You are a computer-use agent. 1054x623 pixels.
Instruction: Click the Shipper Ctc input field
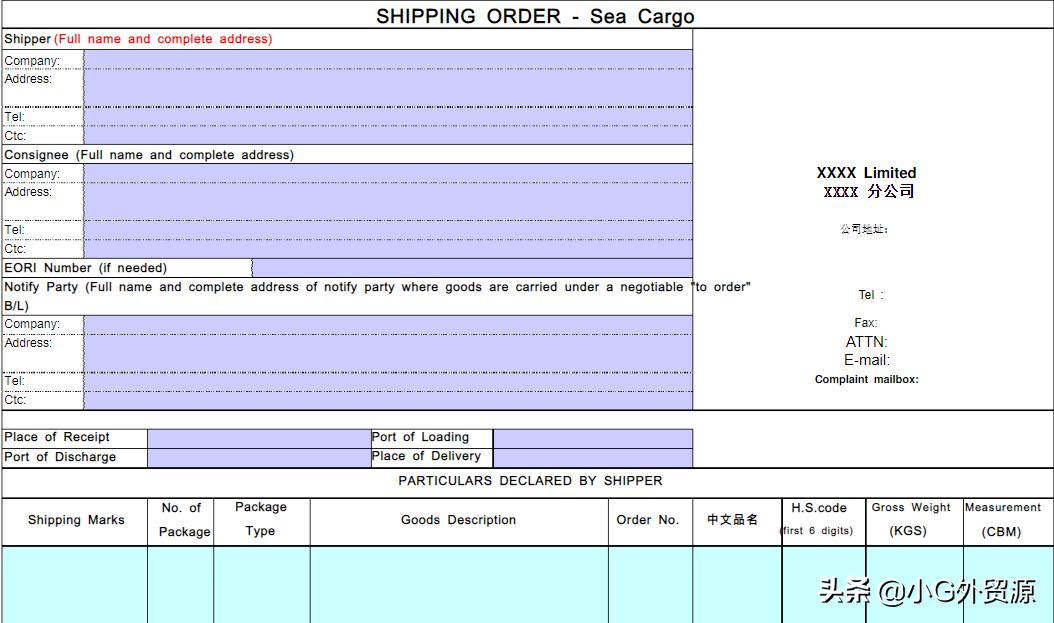pyautogui.click(x=388, y=135)
